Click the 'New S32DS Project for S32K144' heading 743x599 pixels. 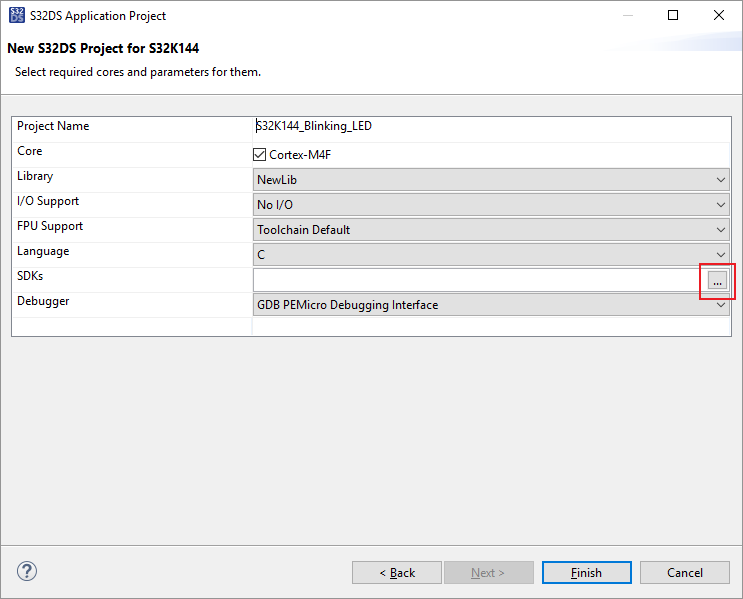click(x=103, y=48)
